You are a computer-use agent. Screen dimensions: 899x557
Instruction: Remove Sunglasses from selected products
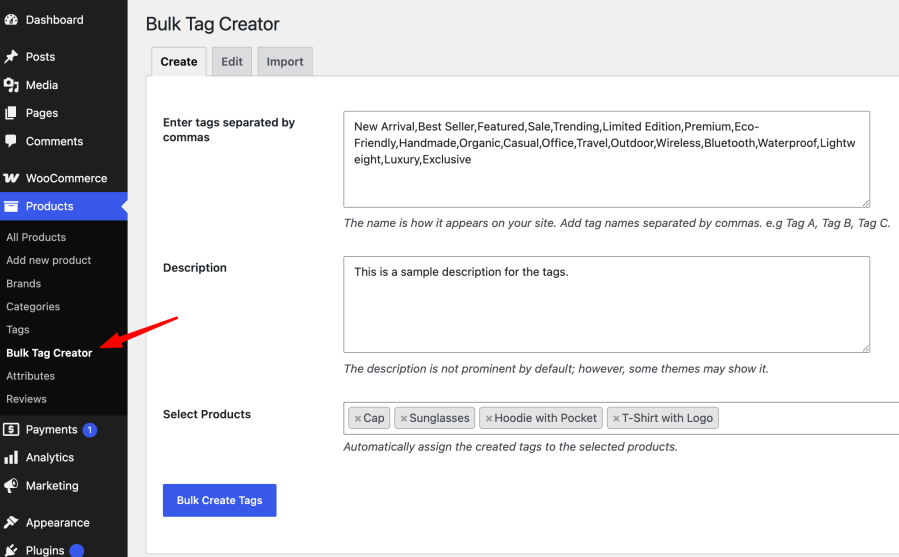click(404, 419)
